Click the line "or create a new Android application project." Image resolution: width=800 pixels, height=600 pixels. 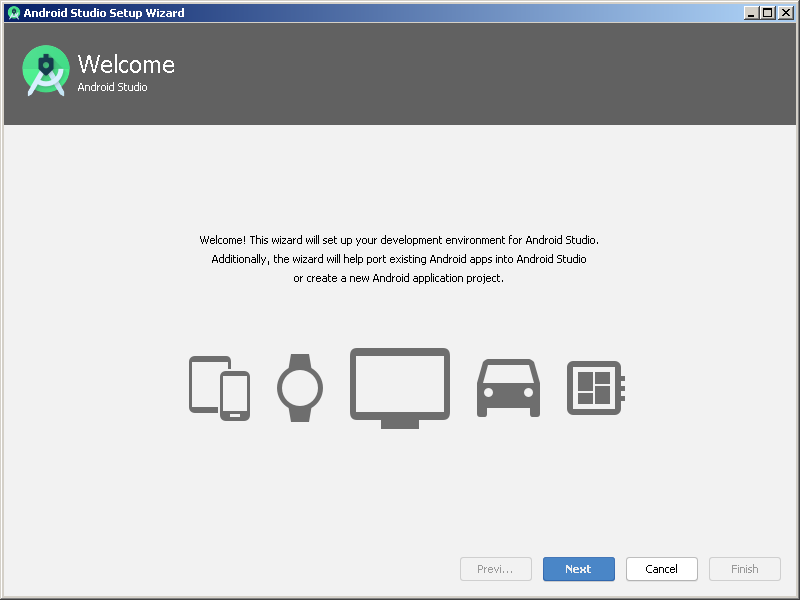tap(398, 278)
